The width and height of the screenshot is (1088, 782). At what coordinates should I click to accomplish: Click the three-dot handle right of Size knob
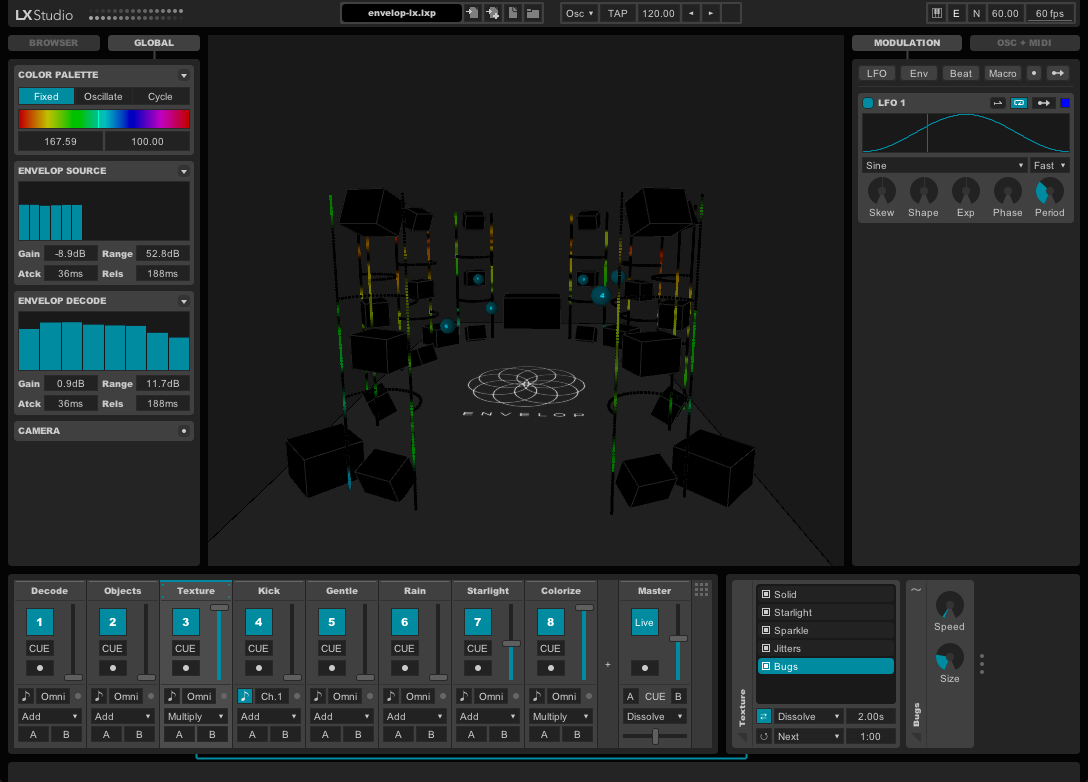pyautogui.click(x=982, y=664)
